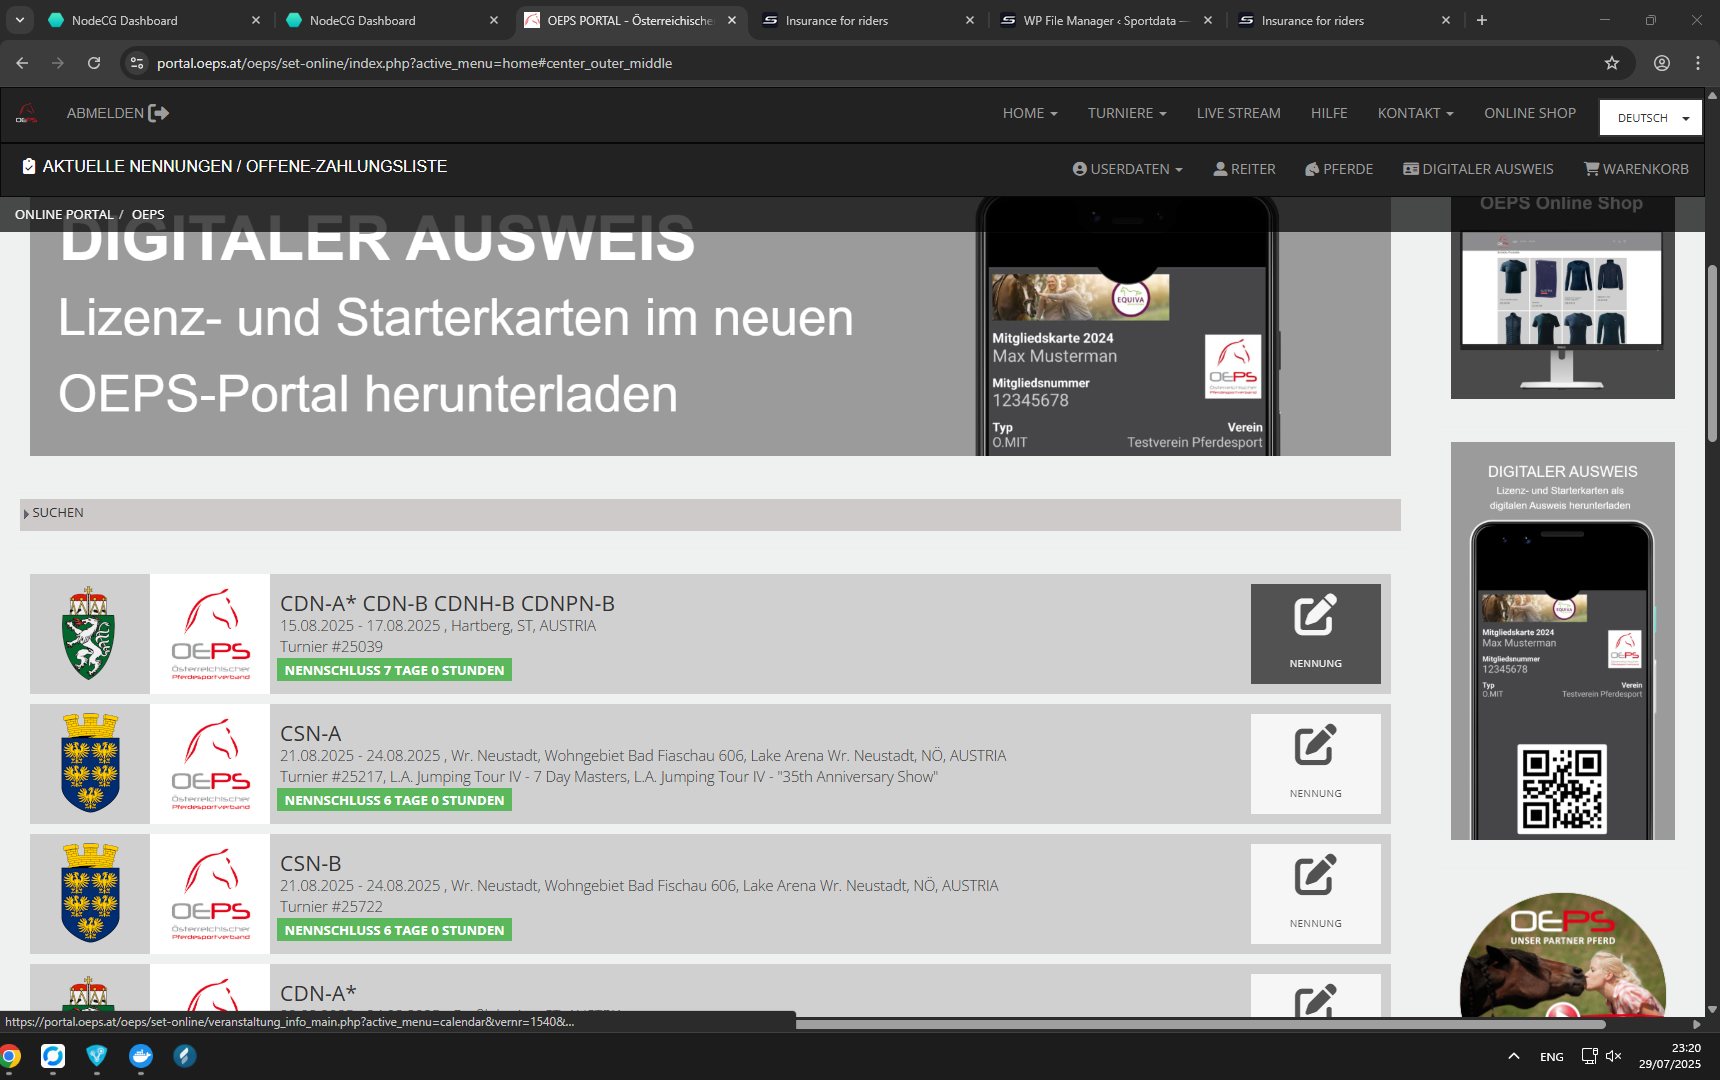Open Docker whale icon in taskbar

point(141,1056)
